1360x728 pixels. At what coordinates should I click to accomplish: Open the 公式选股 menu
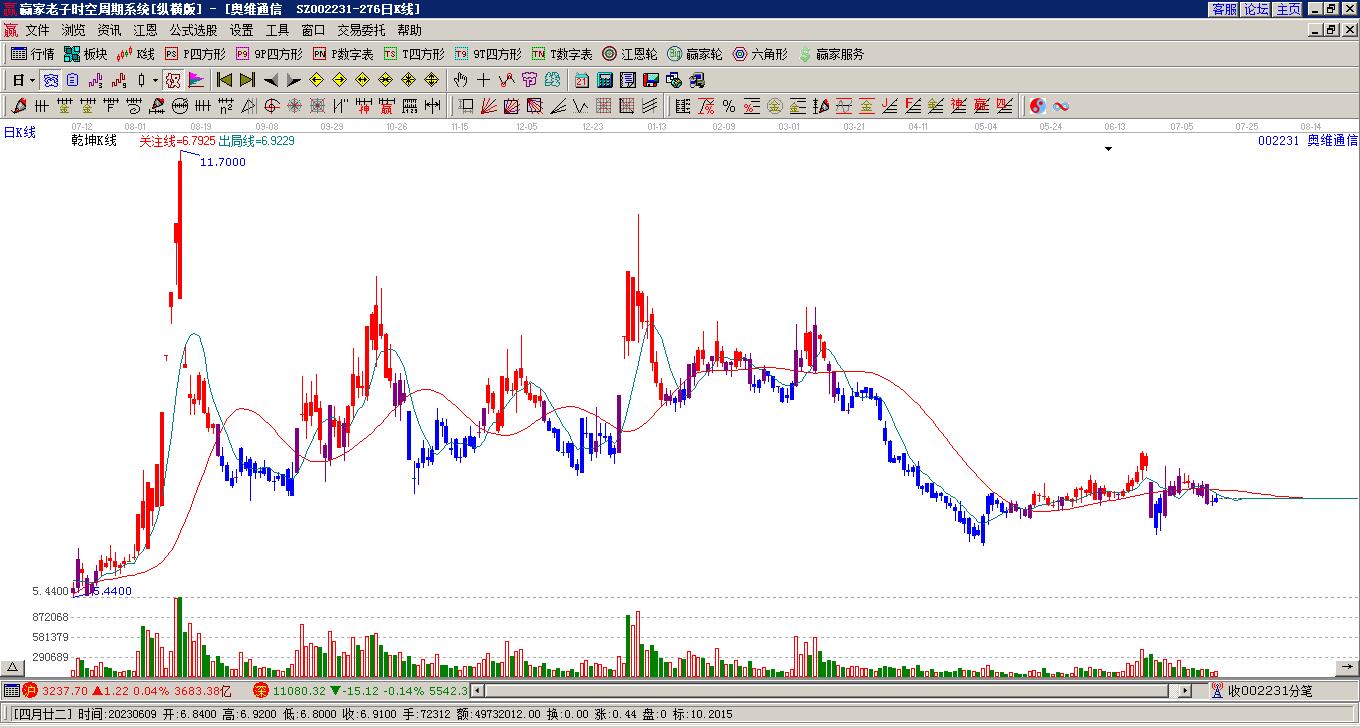point(193,31)
